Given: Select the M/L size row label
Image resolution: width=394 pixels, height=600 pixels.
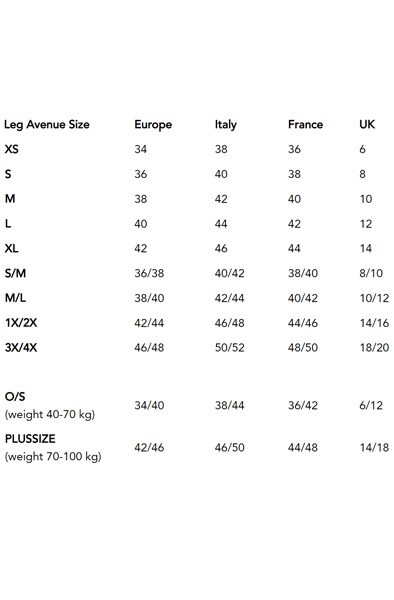Looking at the screenshot, I should [15, 298].
